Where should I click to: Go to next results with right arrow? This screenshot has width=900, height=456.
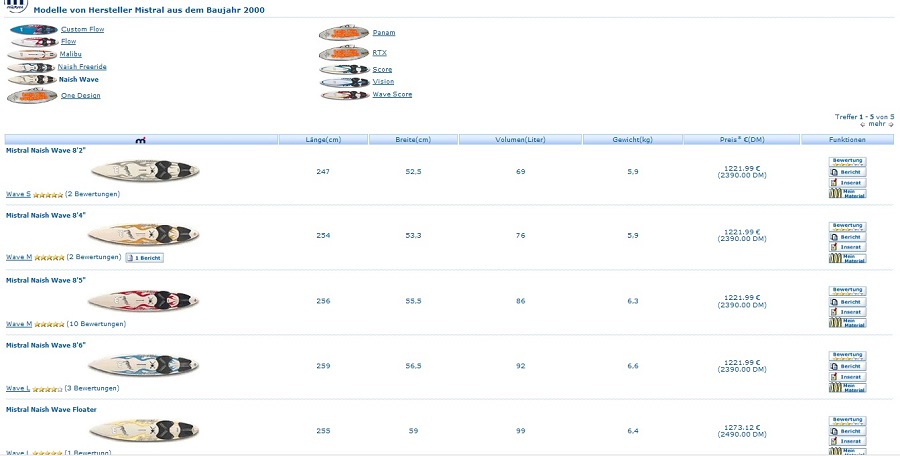tap(891, 124)
